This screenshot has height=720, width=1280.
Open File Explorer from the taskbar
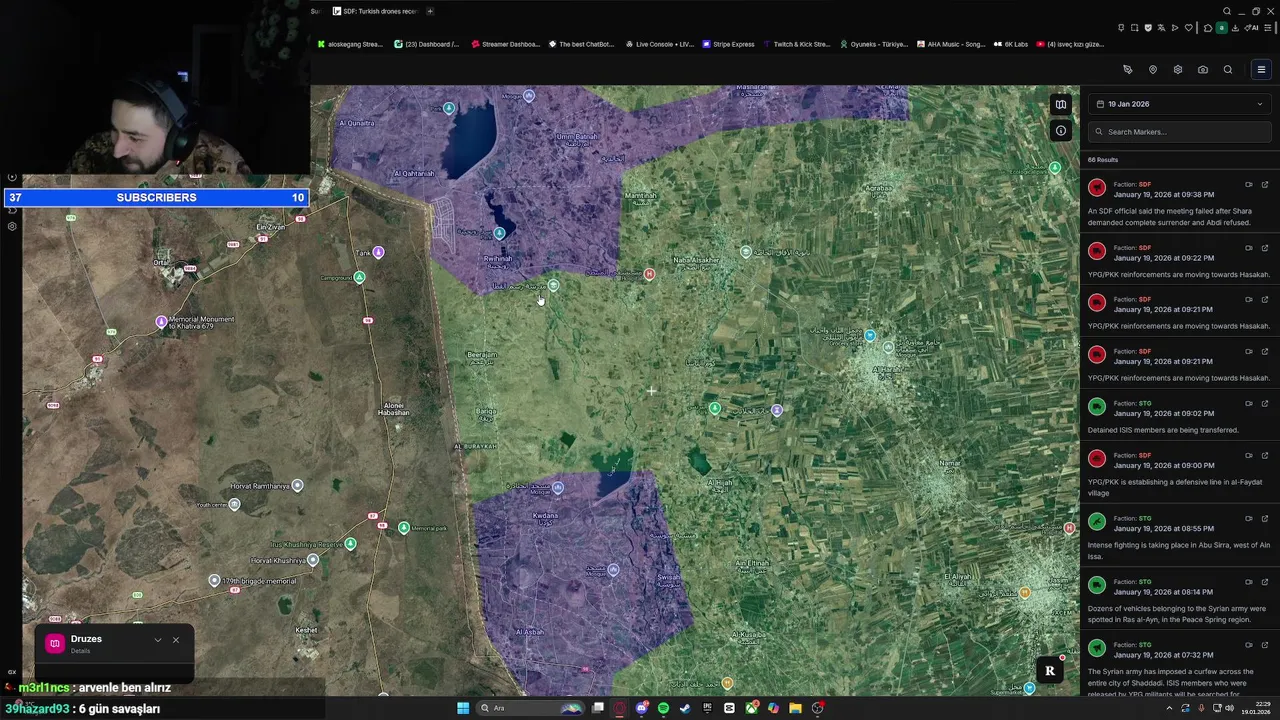[795, 708]
